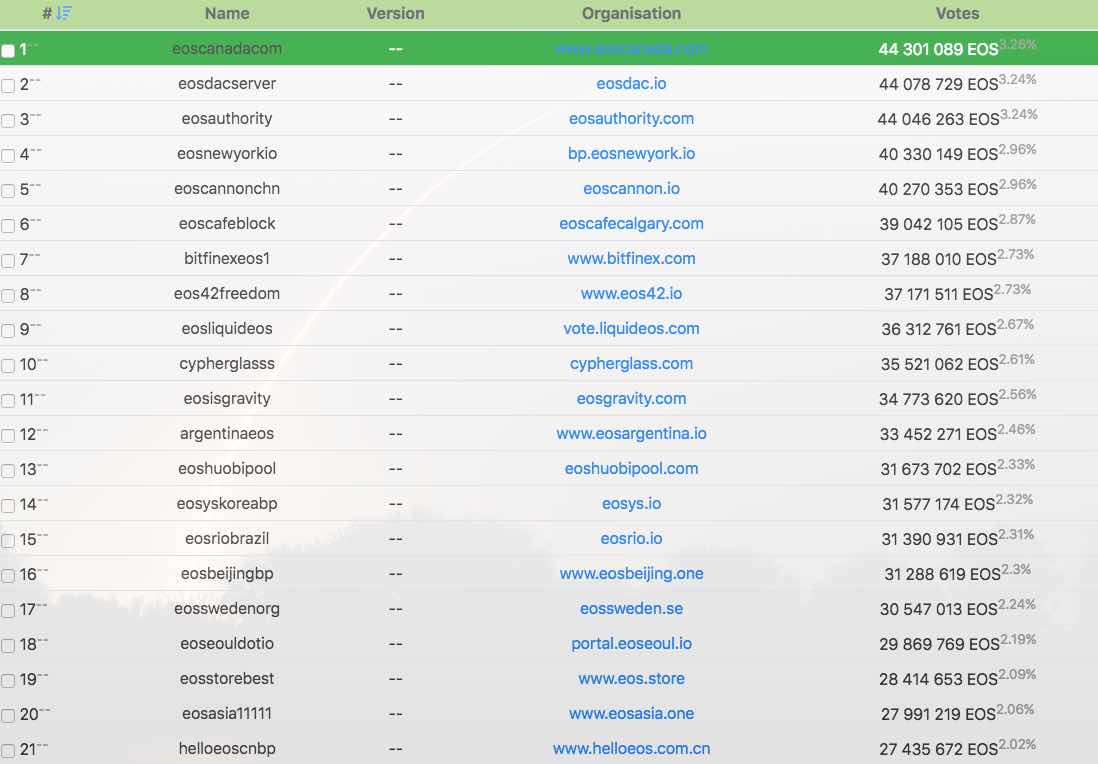The width and height of the screenshot is (1098, 764).
Task: Follow the www.helloeos.com.cn link
Action: (631, 749)
